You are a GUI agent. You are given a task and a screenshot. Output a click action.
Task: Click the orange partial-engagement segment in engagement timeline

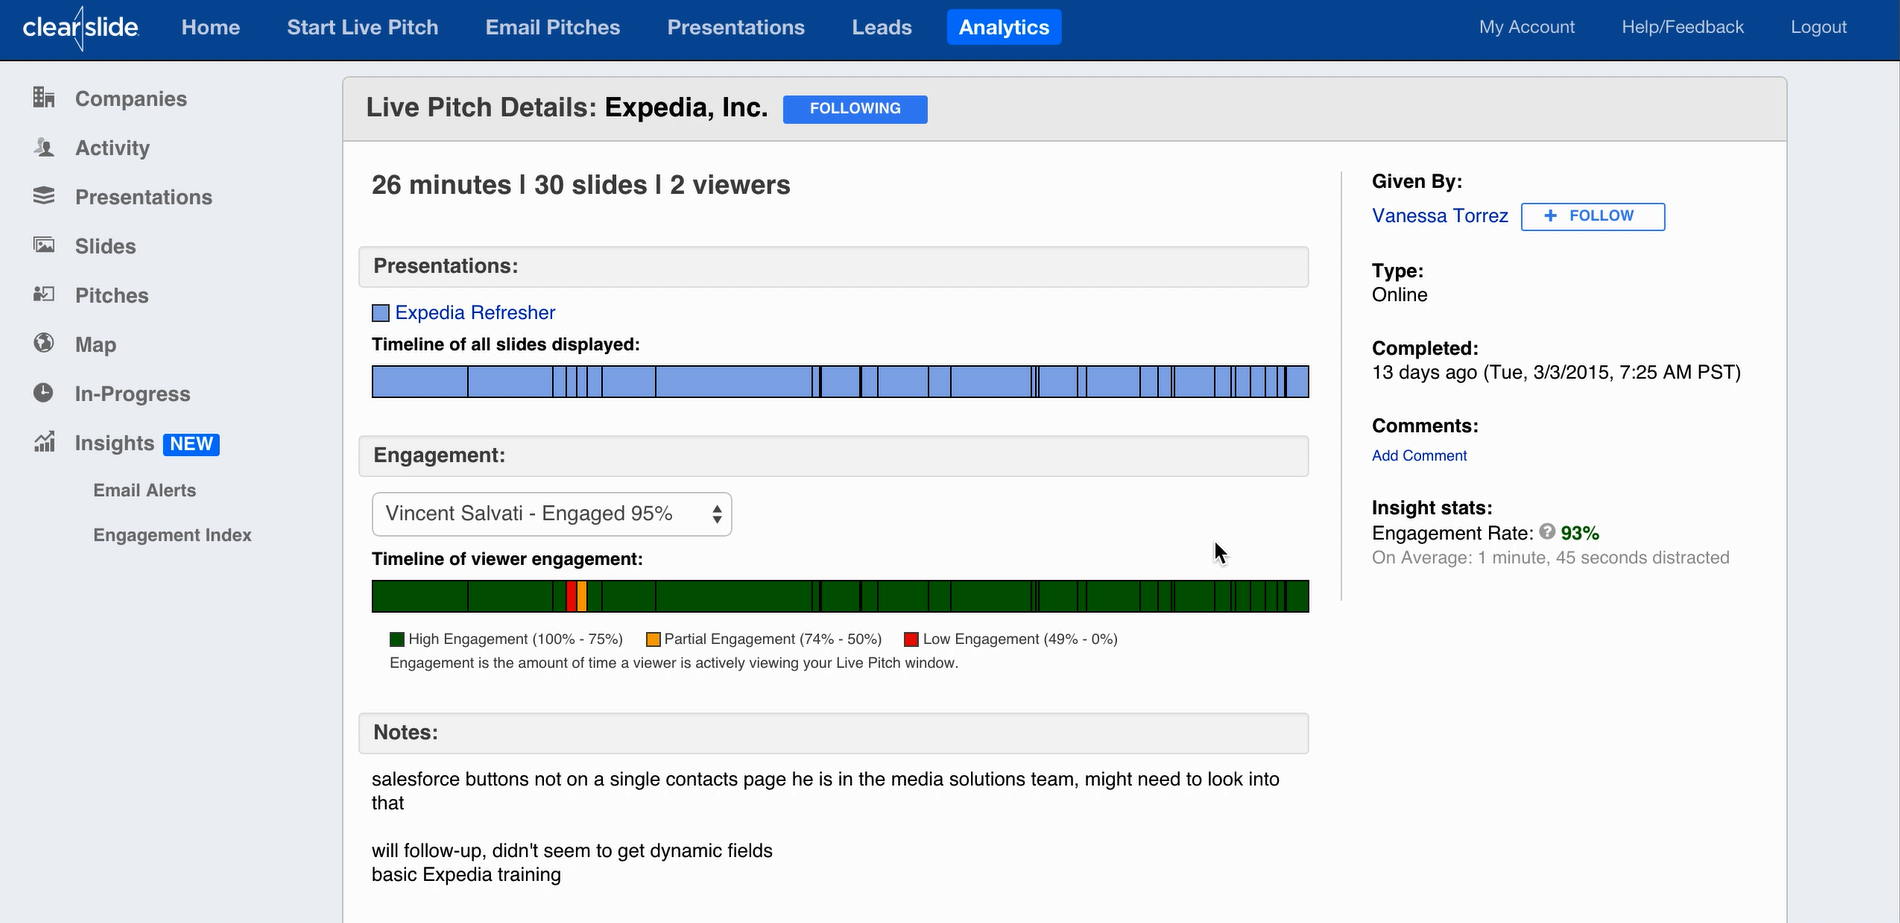pos(582,596)
